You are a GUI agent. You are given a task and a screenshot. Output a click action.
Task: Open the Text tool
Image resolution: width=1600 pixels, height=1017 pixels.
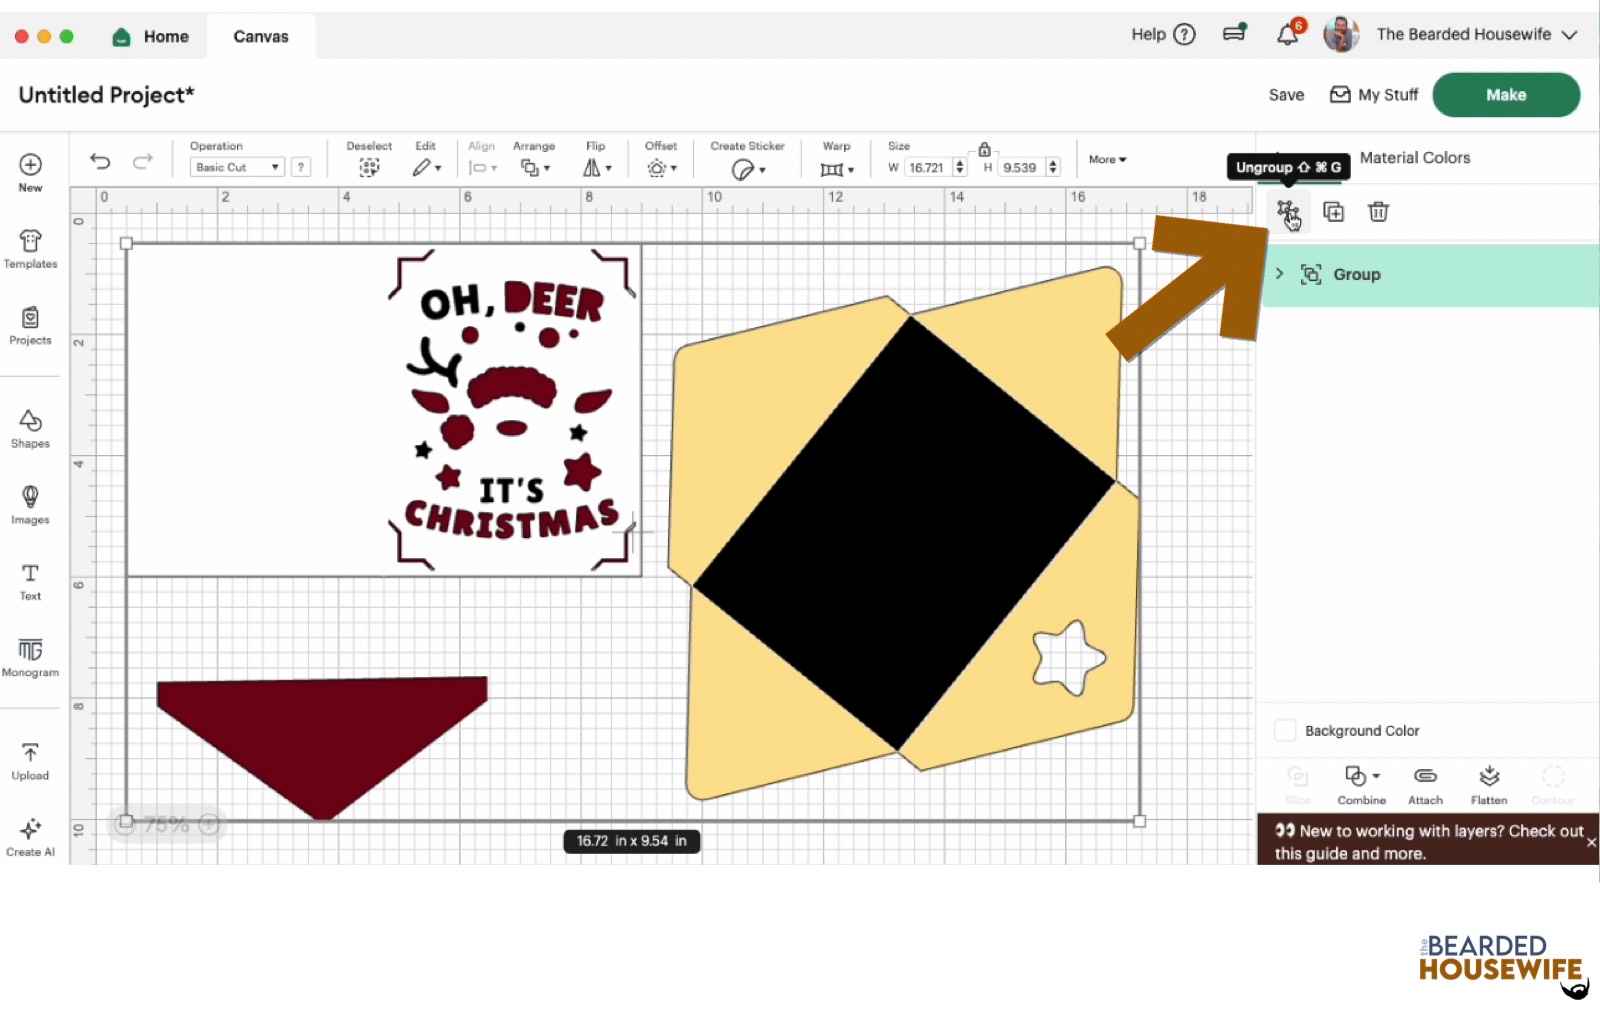tap(30, 580)
